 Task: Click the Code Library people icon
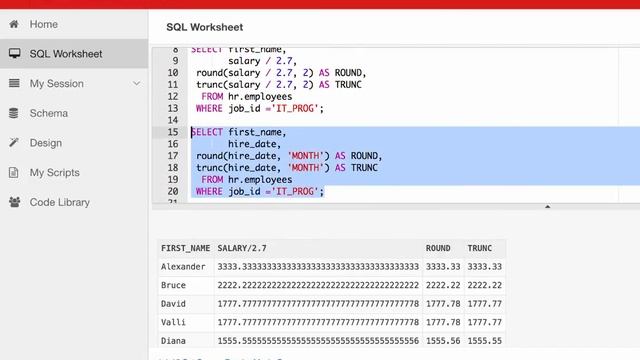click(14, 202)
